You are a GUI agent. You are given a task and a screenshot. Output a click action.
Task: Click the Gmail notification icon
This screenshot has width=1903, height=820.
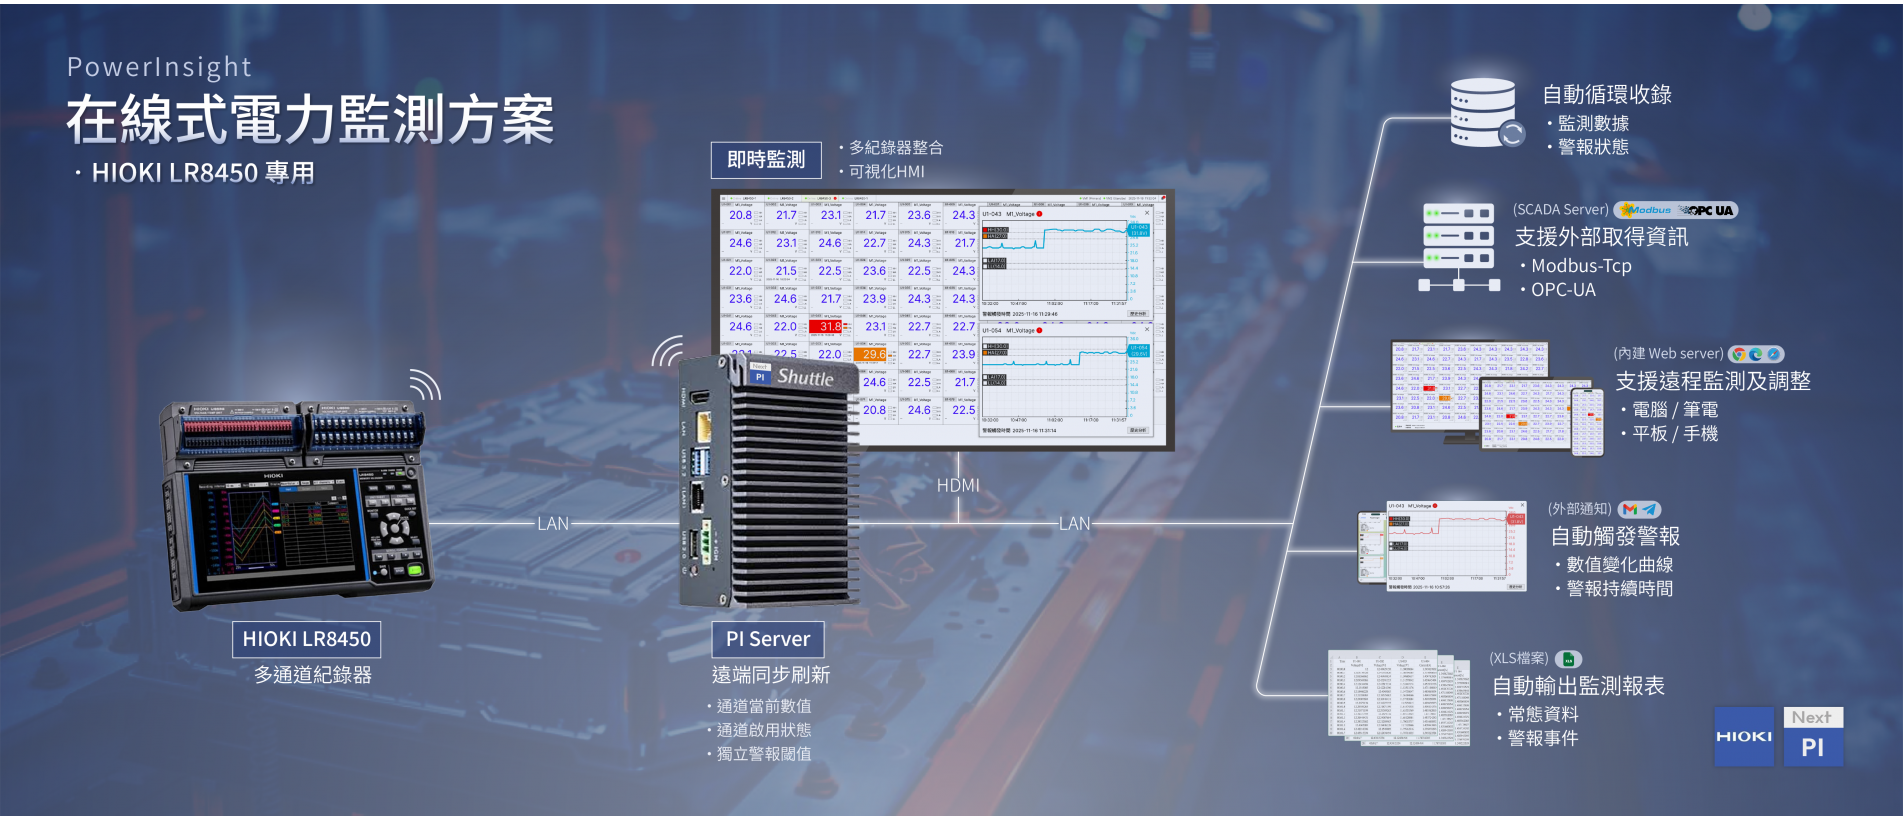coord(1630,509)
